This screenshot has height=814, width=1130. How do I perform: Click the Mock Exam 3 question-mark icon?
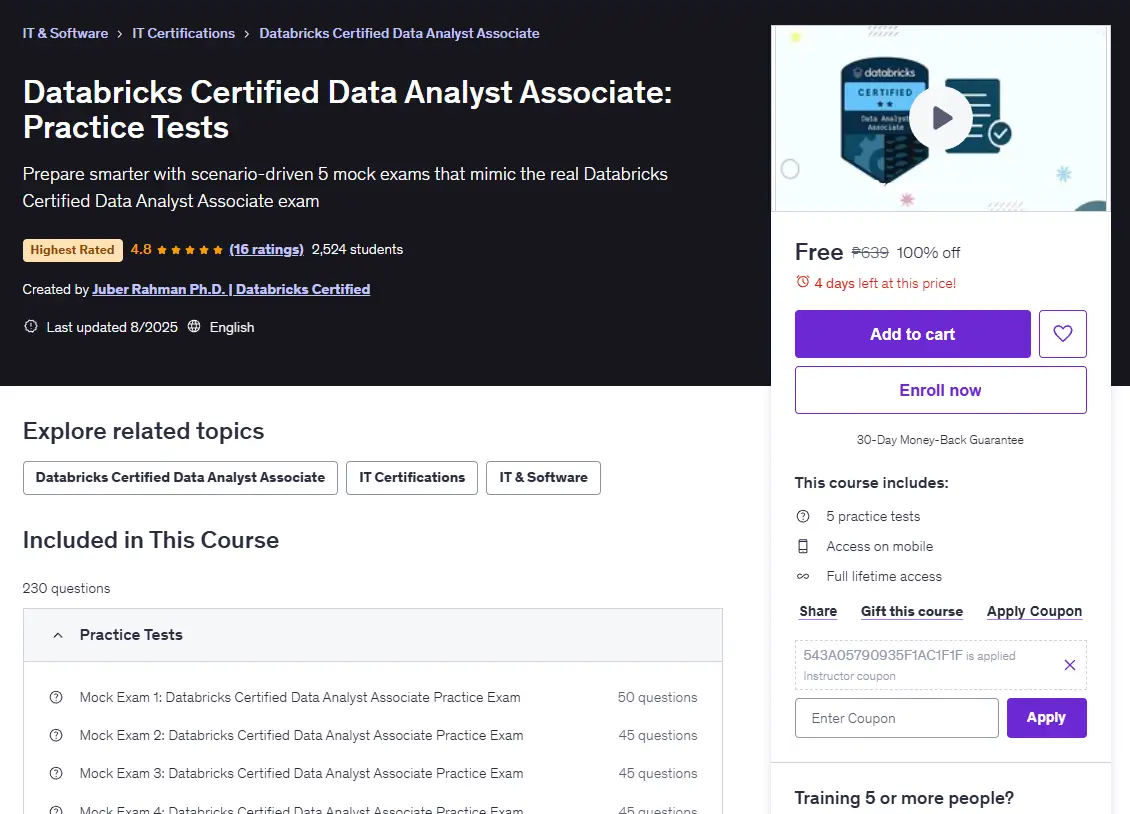(x=55, y=773)
